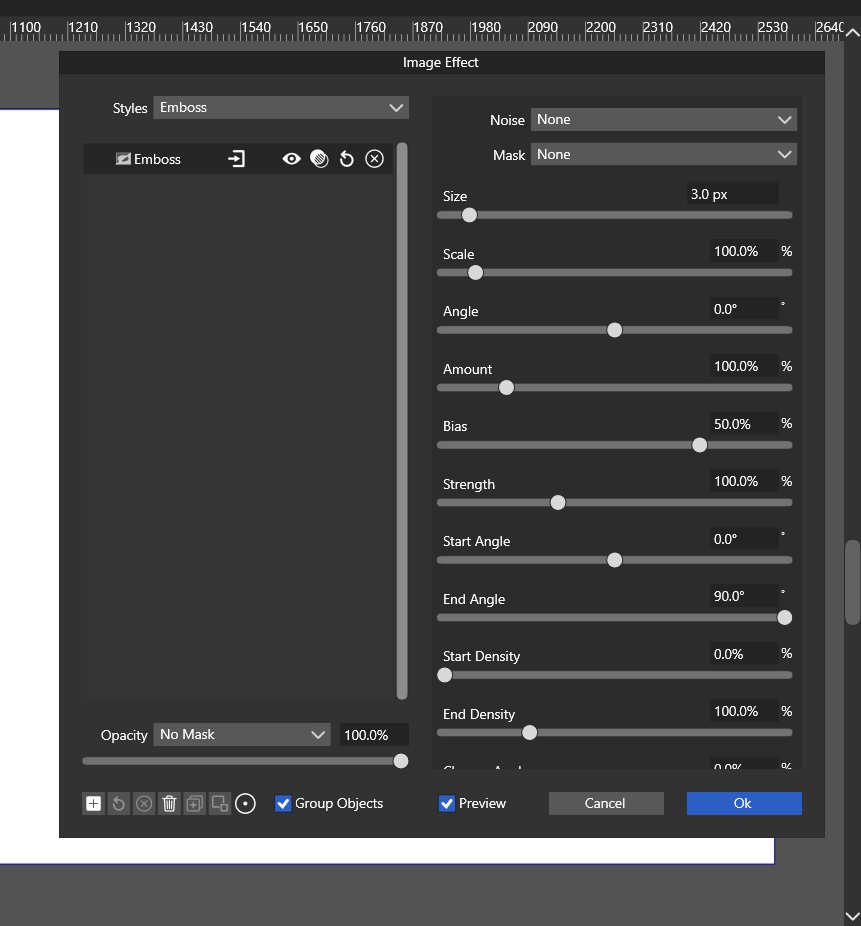The height and width of the screenshot is (926, 861).
Task: Uncheck the Group Objects checkbox
Action: (x=283, y=803)
